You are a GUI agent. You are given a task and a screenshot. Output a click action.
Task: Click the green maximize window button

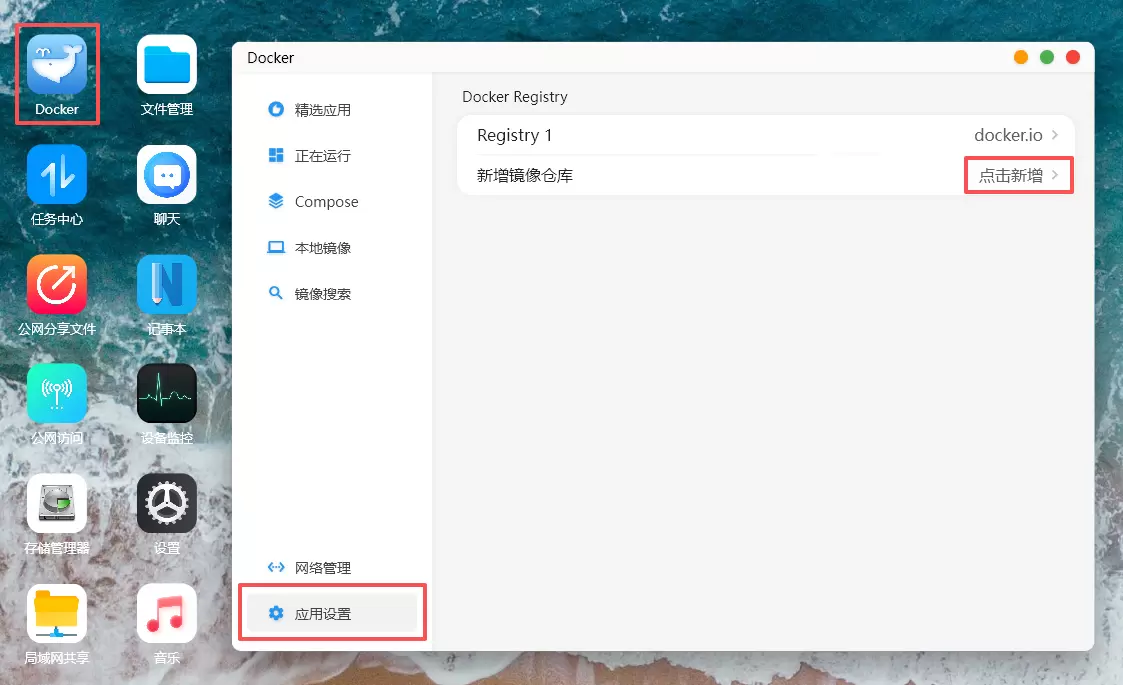pos(1047,57)
